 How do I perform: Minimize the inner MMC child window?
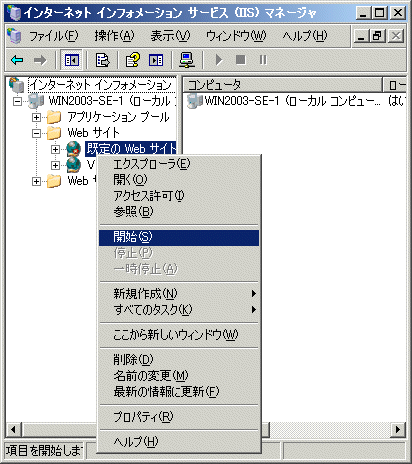(x=362, y=36)
